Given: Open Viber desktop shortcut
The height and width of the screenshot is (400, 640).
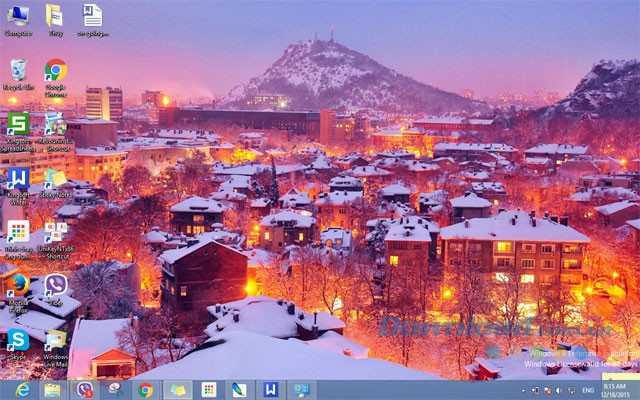Looking at the screenshot, I should point(56,290).
